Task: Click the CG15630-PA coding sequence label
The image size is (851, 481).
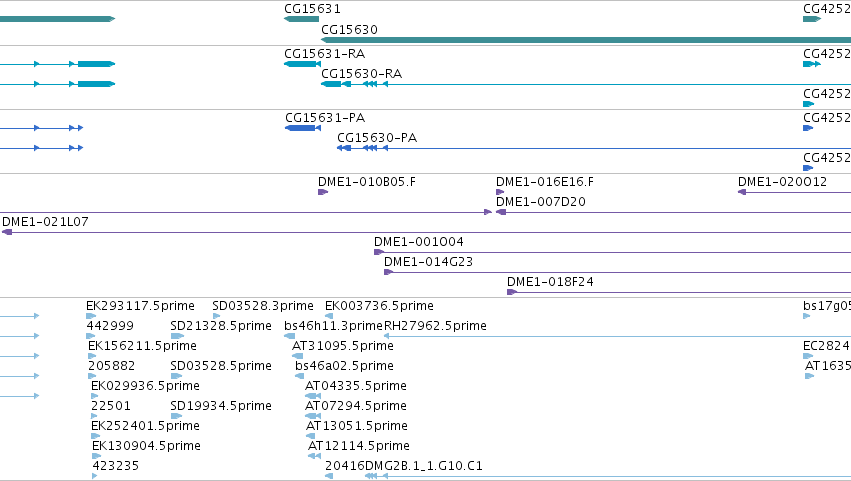Action: pos(377,138)
